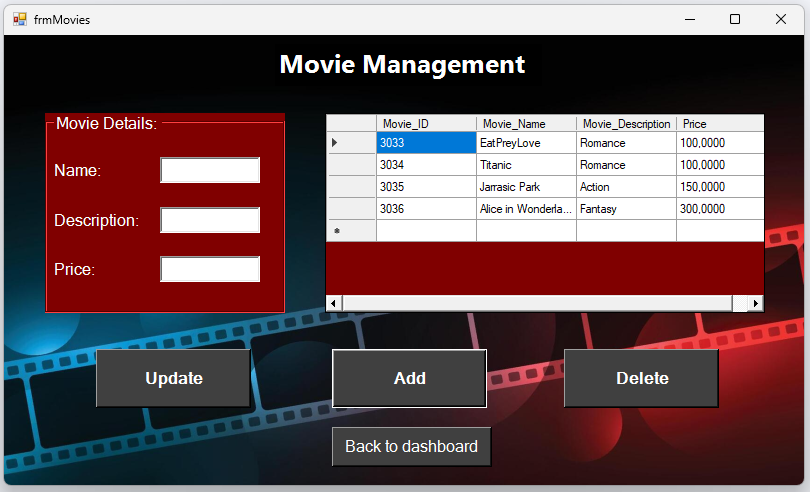This screenshot has width=810, height=492.
Task: Select price cell of EatPreyLove row
Action: coord(720,143)
